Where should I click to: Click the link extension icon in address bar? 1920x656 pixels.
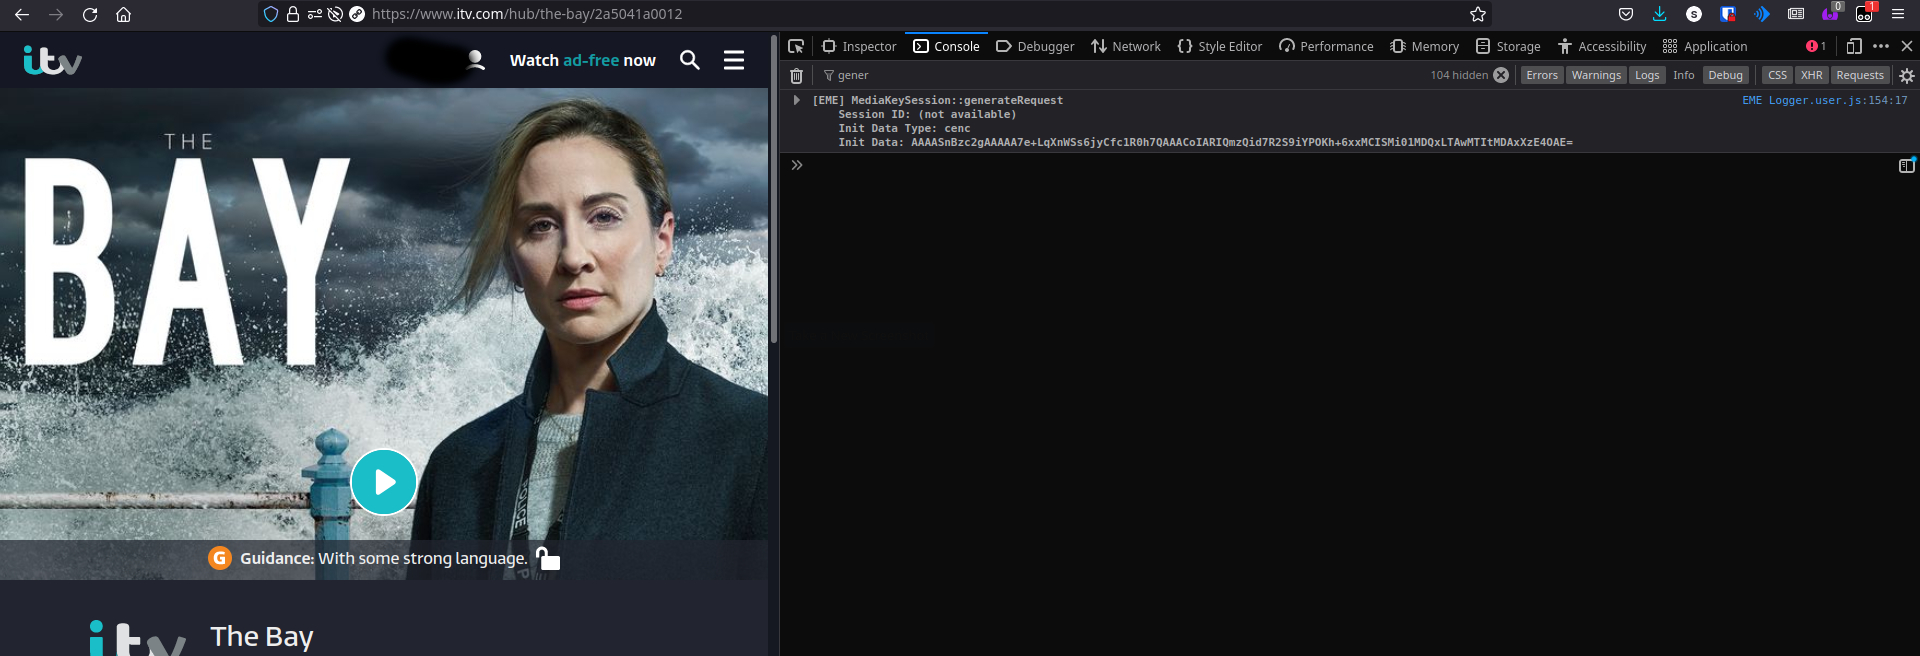pos(357,14)
